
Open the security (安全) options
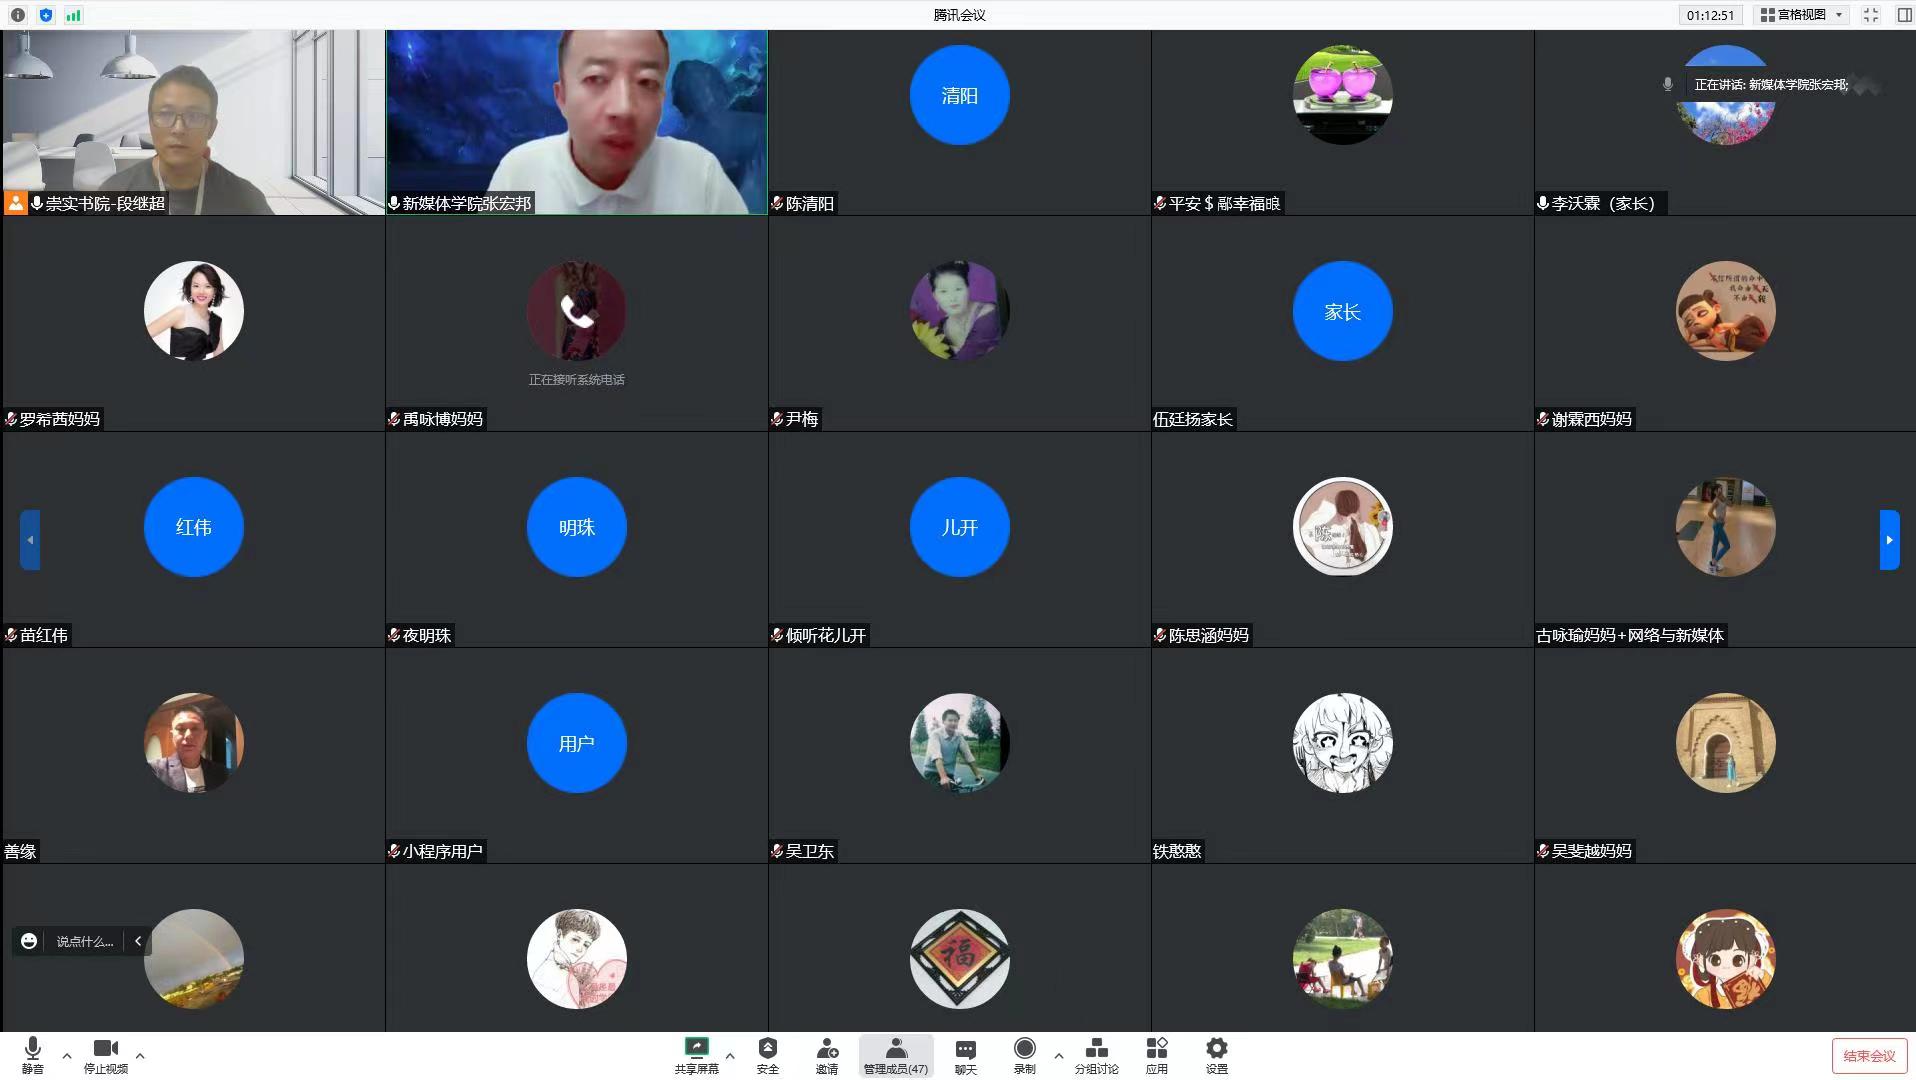[x=767, y=1055]
